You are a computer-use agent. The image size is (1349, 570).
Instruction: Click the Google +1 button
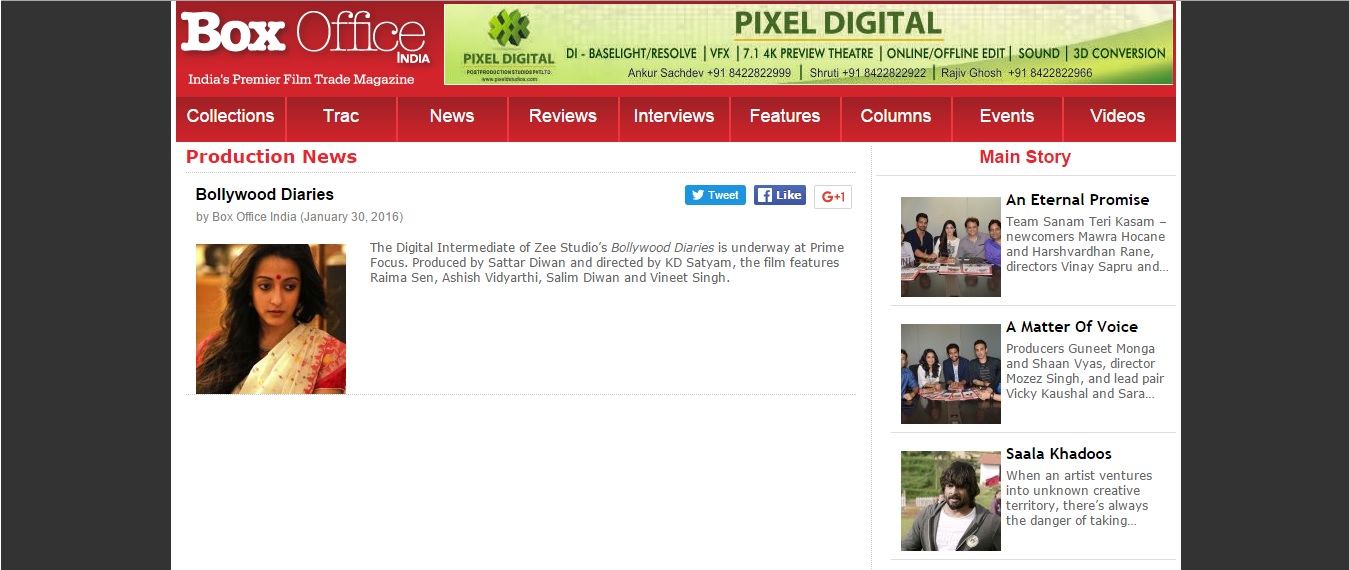click(832, 197)
